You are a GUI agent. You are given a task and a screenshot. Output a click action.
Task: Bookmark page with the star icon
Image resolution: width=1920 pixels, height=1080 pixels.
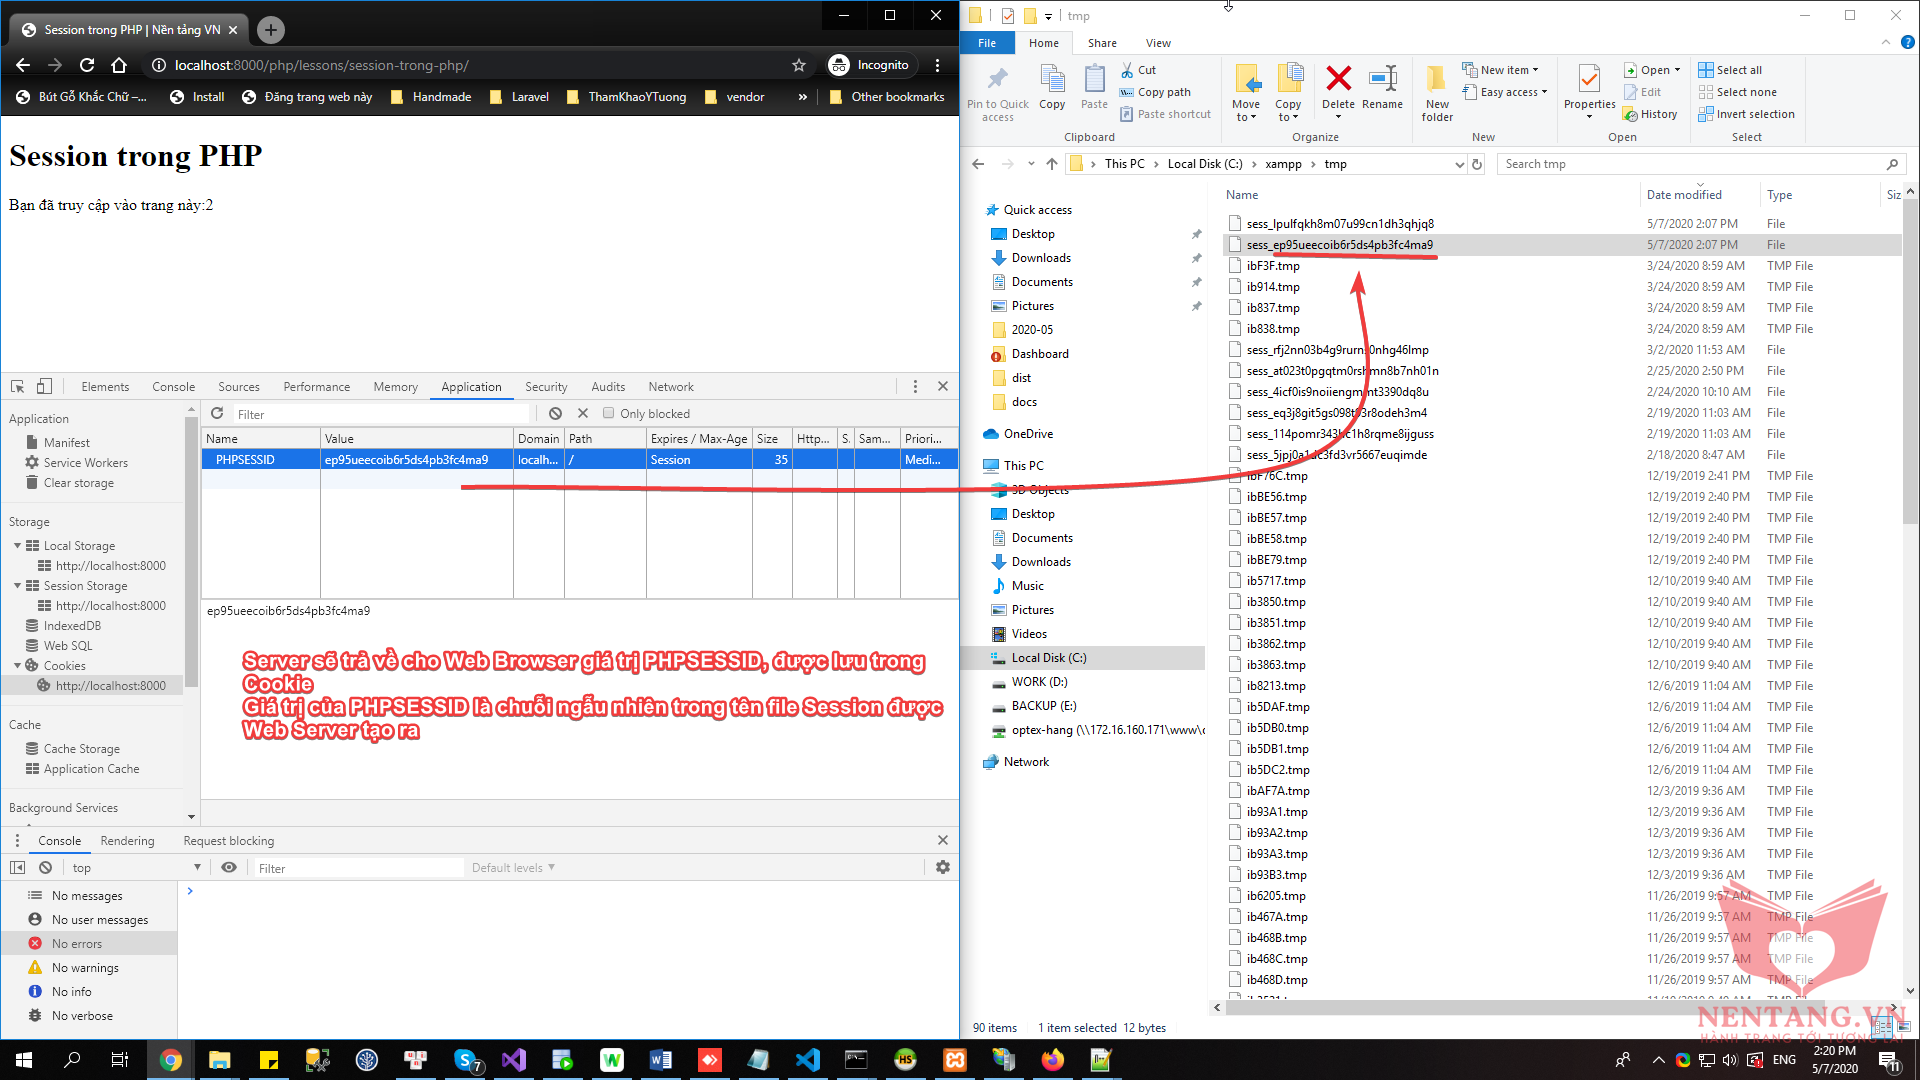pos(798,65)
